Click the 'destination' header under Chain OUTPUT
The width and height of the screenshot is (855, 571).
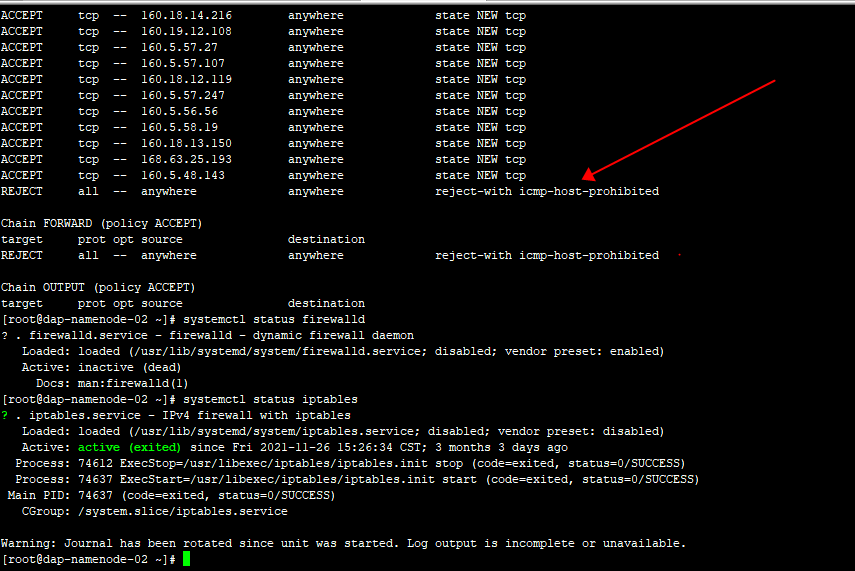(327, 303)
